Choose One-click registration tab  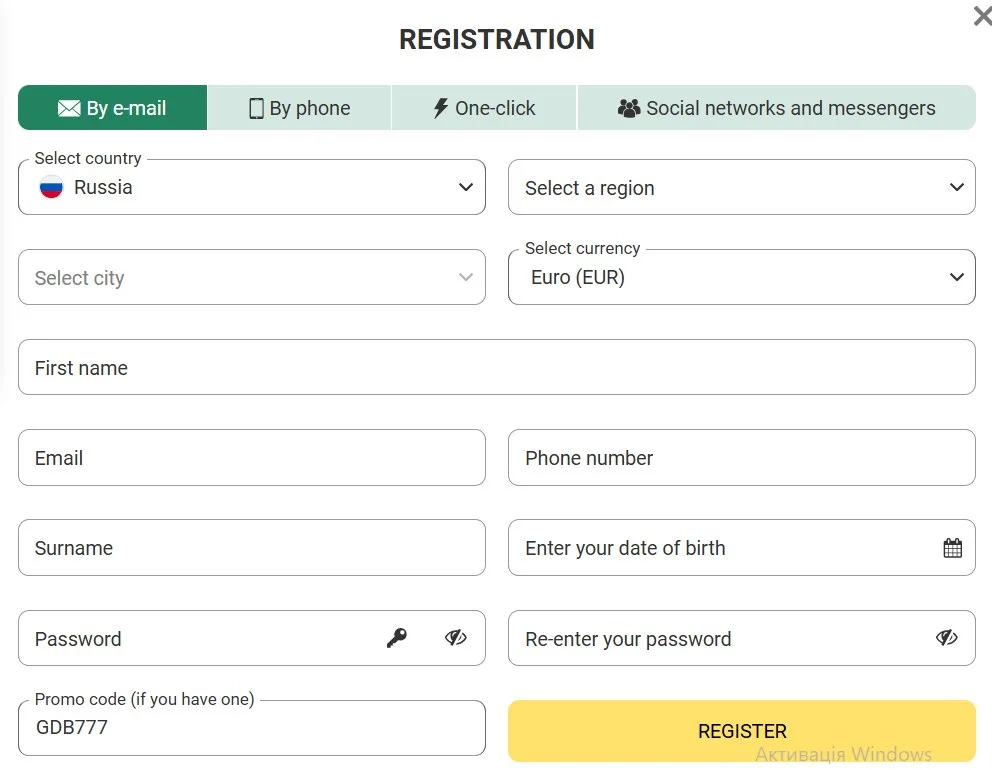[484, 108]
